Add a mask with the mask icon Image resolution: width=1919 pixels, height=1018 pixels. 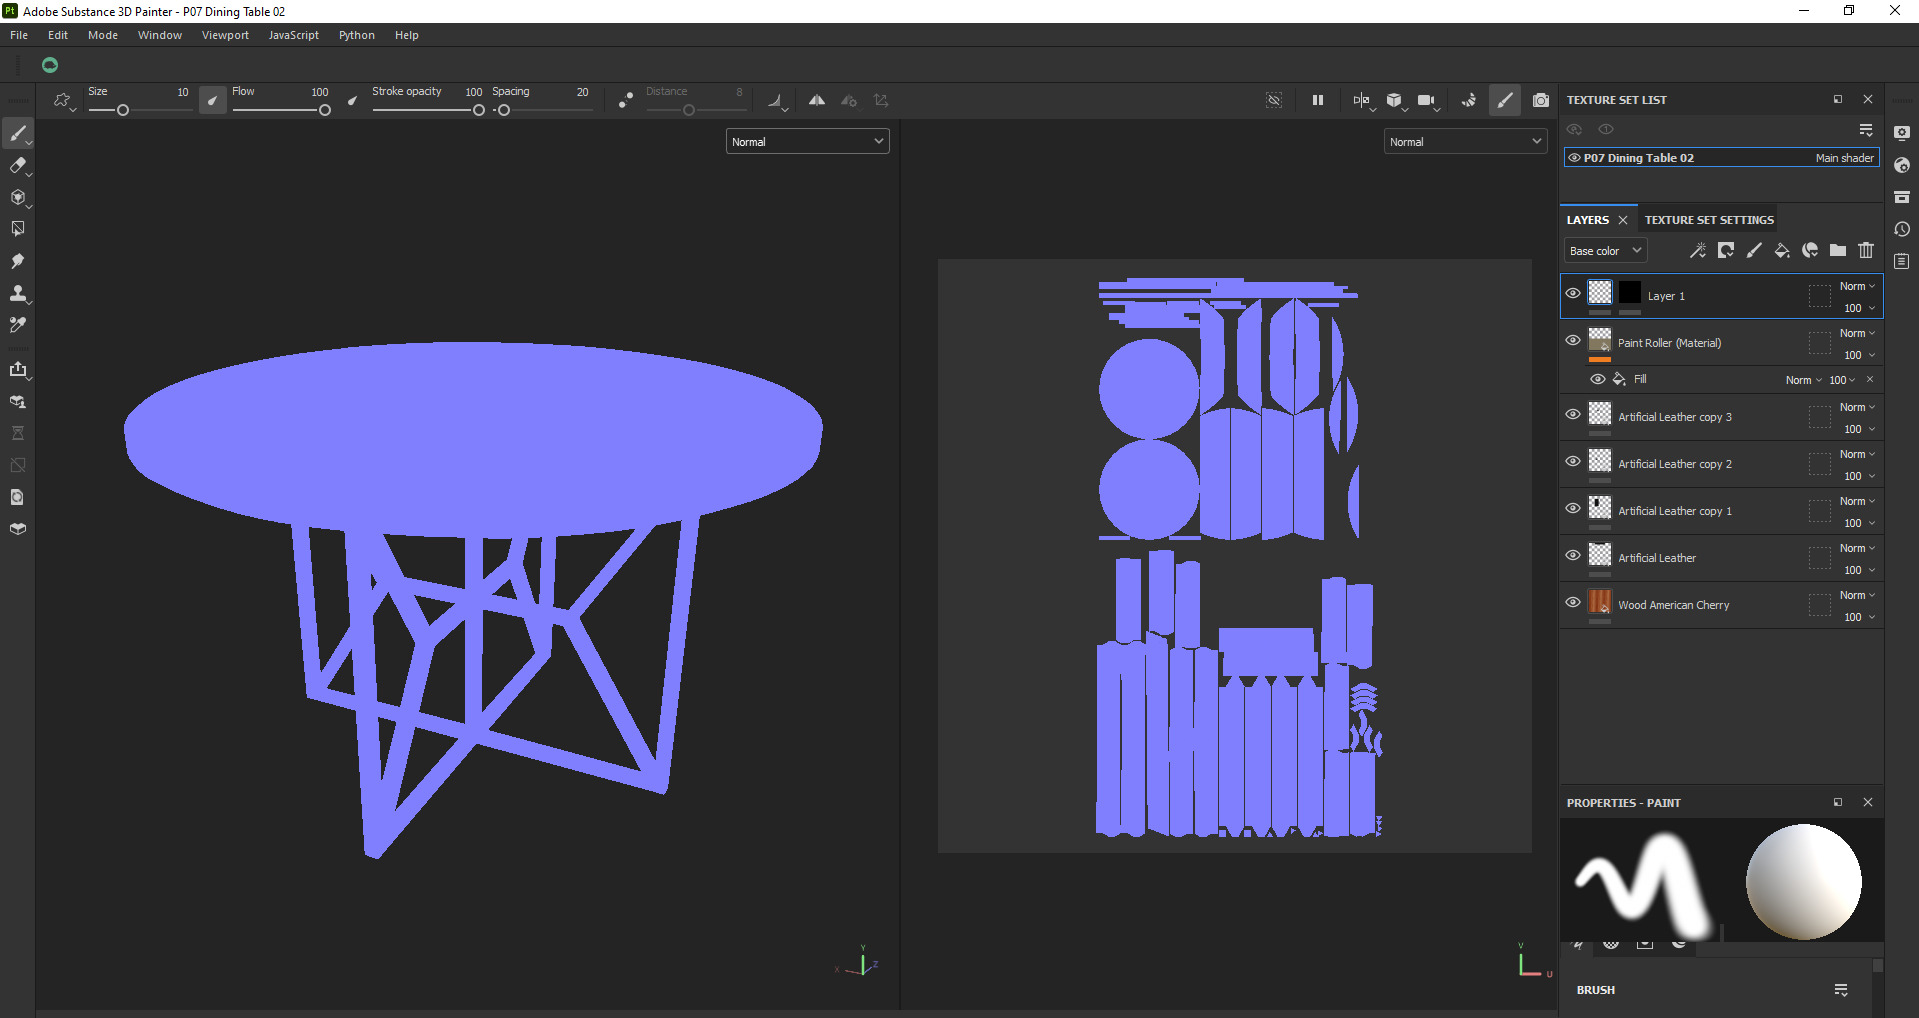[x=1726, y=250]
